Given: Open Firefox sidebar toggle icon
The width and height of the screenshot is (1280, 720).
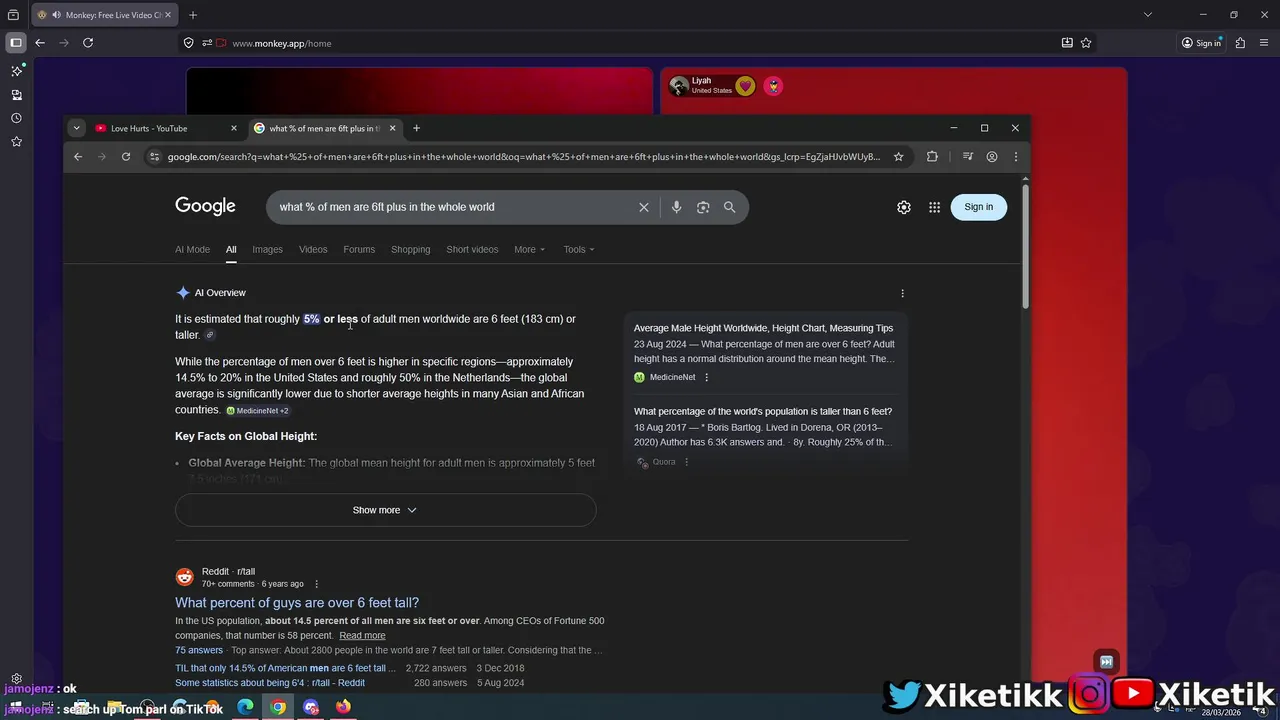Looking at the screenshot, I should tap(16, 43).
